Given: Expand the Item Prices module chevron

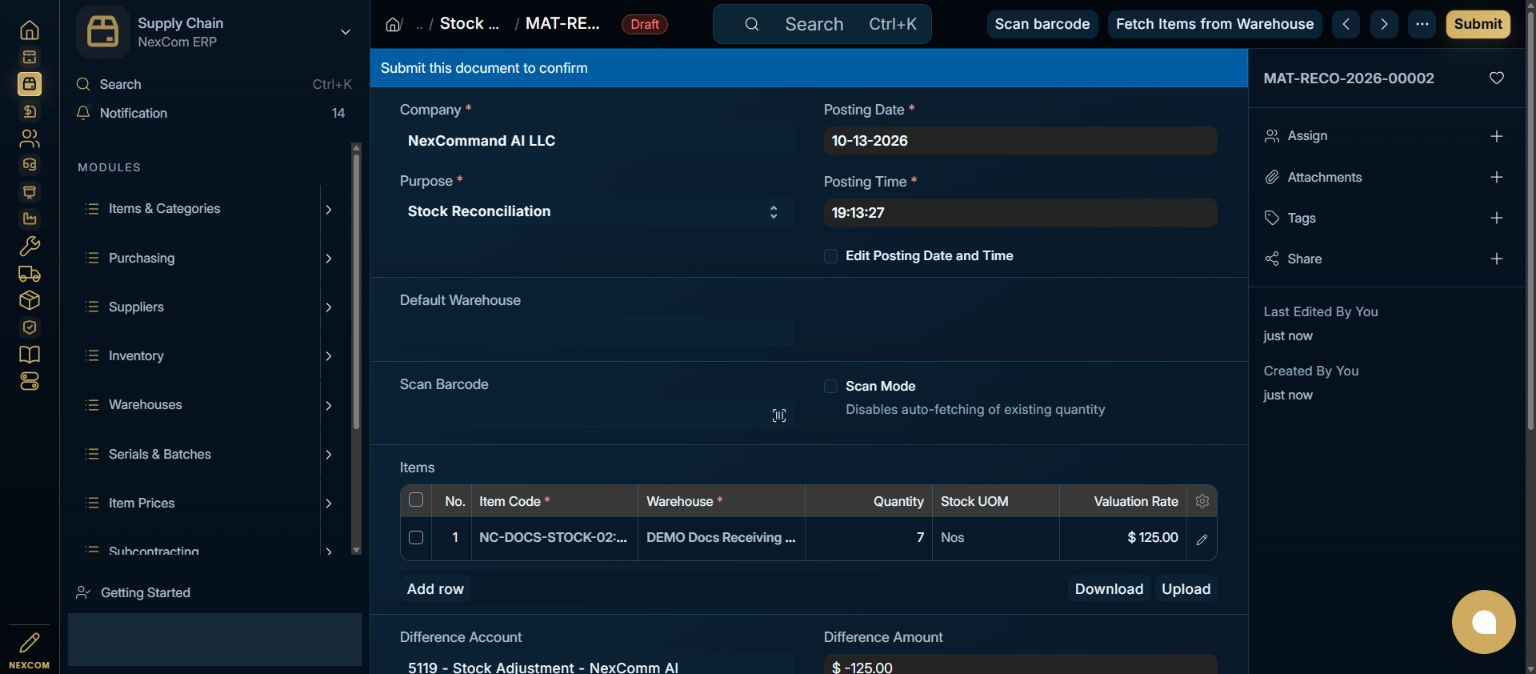Looking at the screenshot, I should tap(328, 503).
